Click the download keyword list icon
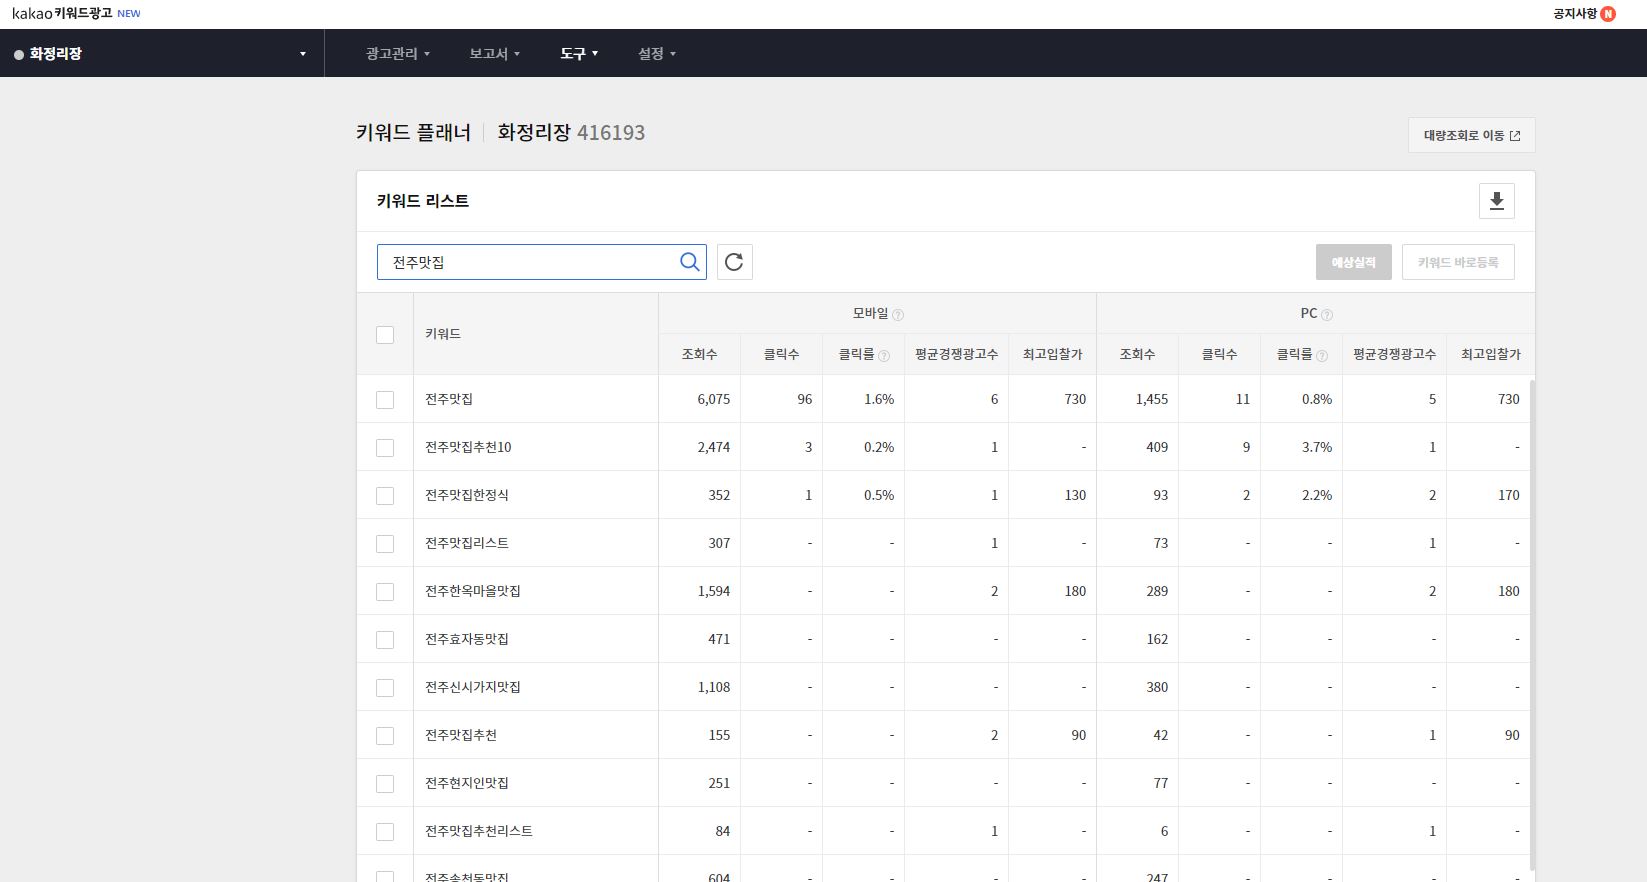1647x882 pixels. 1496,201
